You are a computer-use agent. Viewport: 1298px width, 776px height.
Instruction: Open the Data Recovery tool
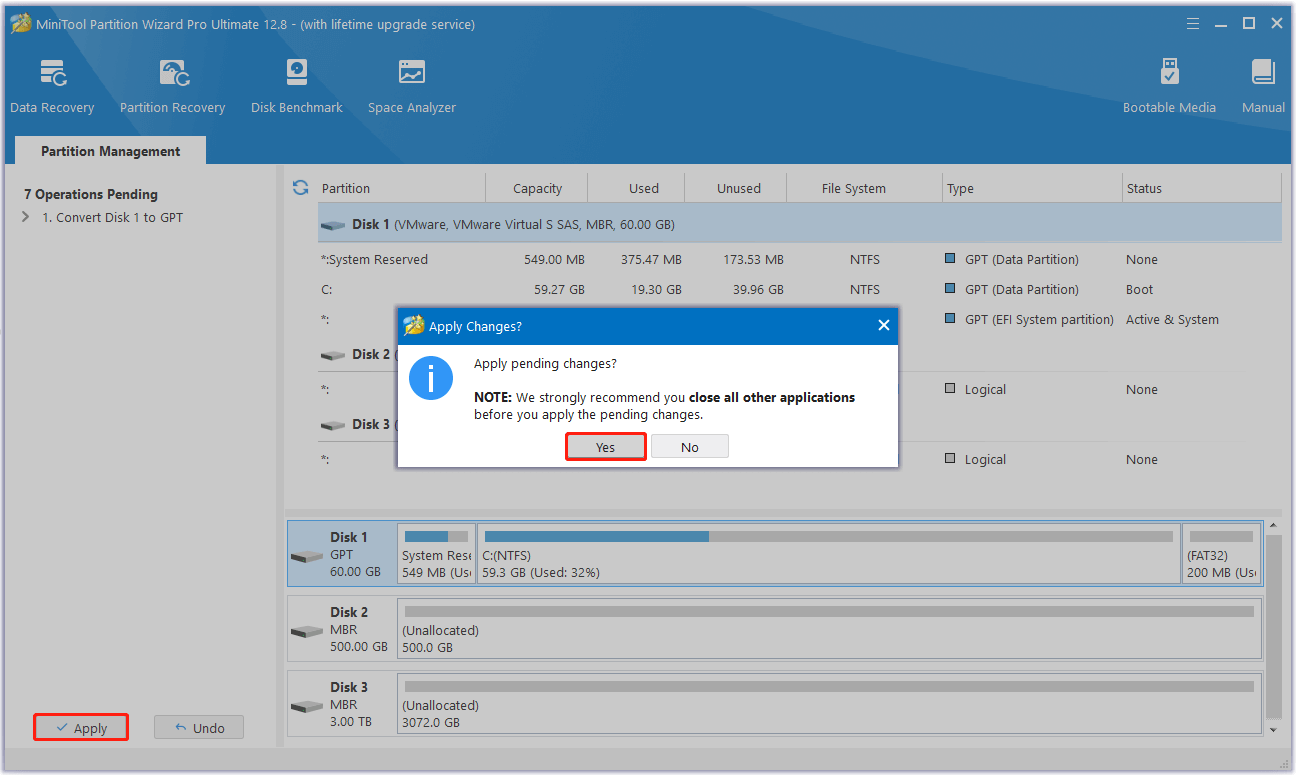(52, 87)
